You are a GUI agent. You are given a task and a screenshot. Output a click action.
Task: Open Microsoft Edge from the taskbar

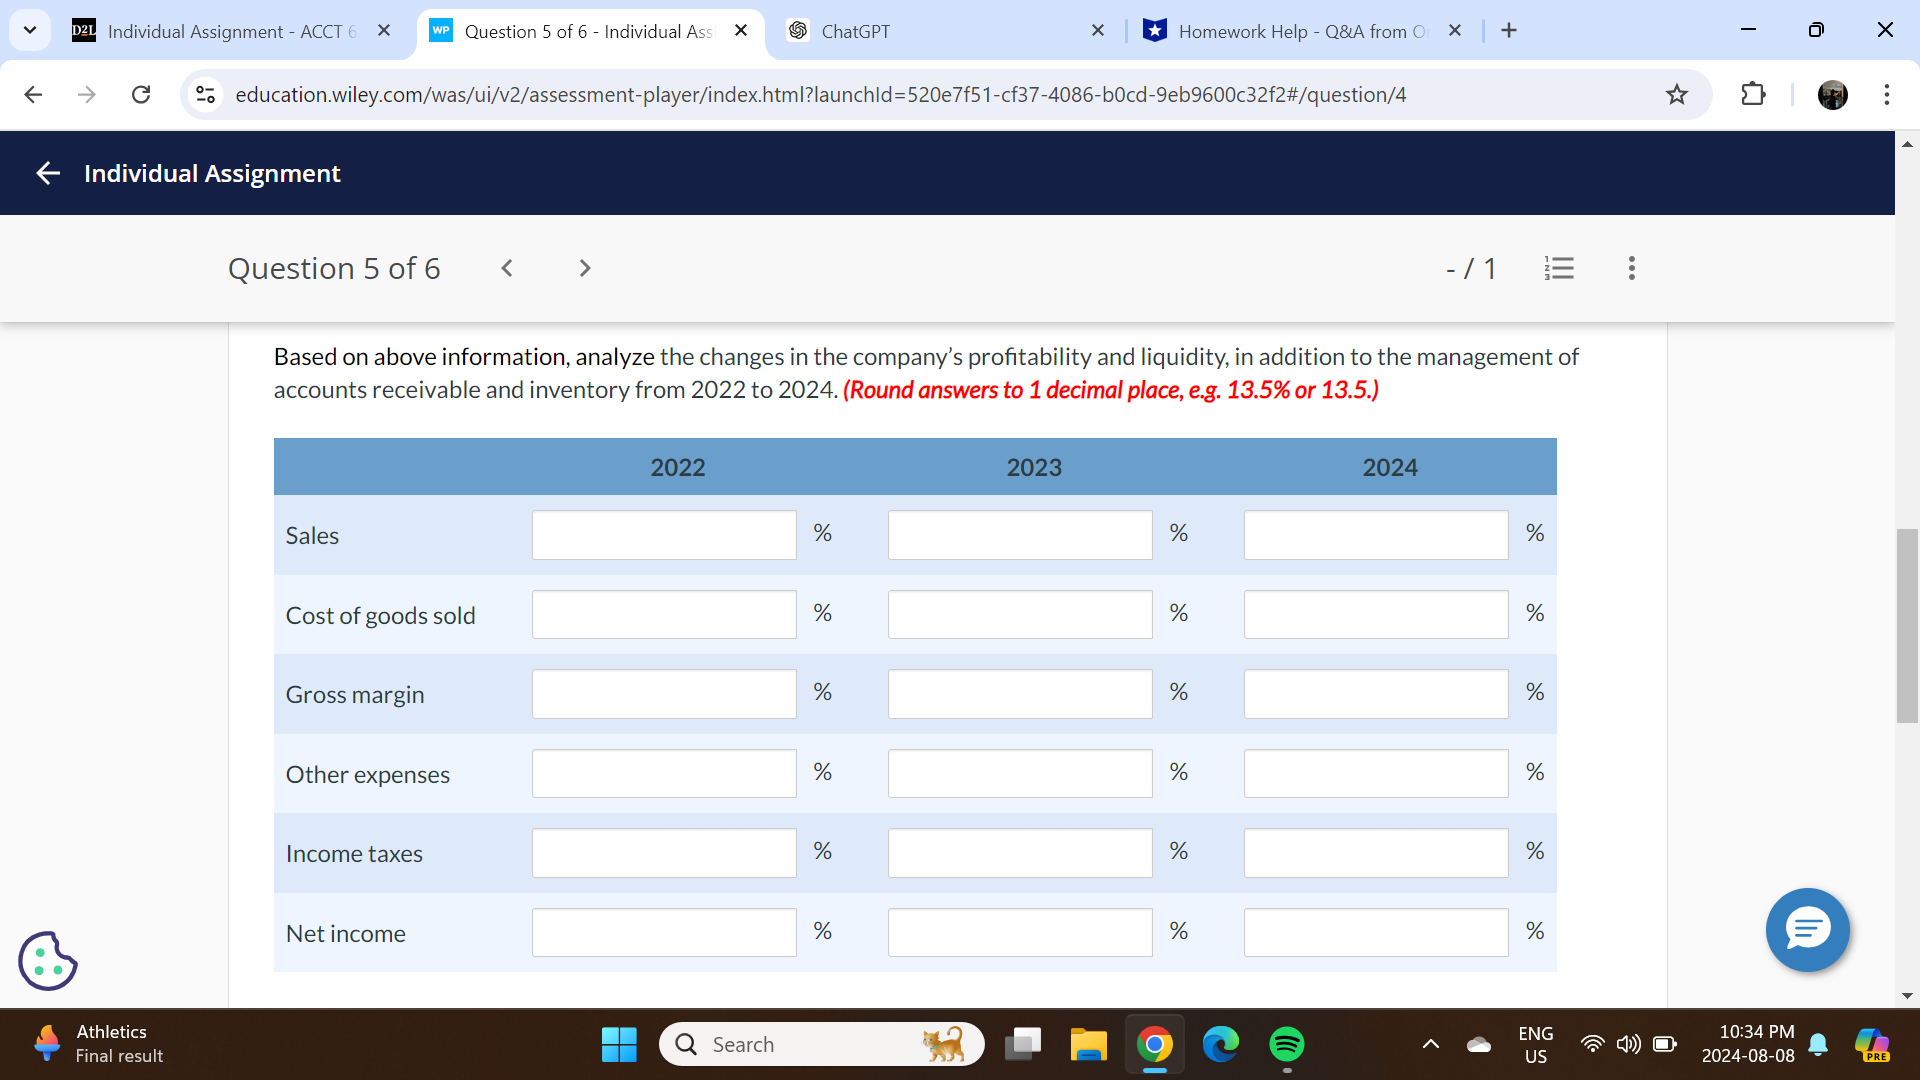click(x=1221, y=1044)
